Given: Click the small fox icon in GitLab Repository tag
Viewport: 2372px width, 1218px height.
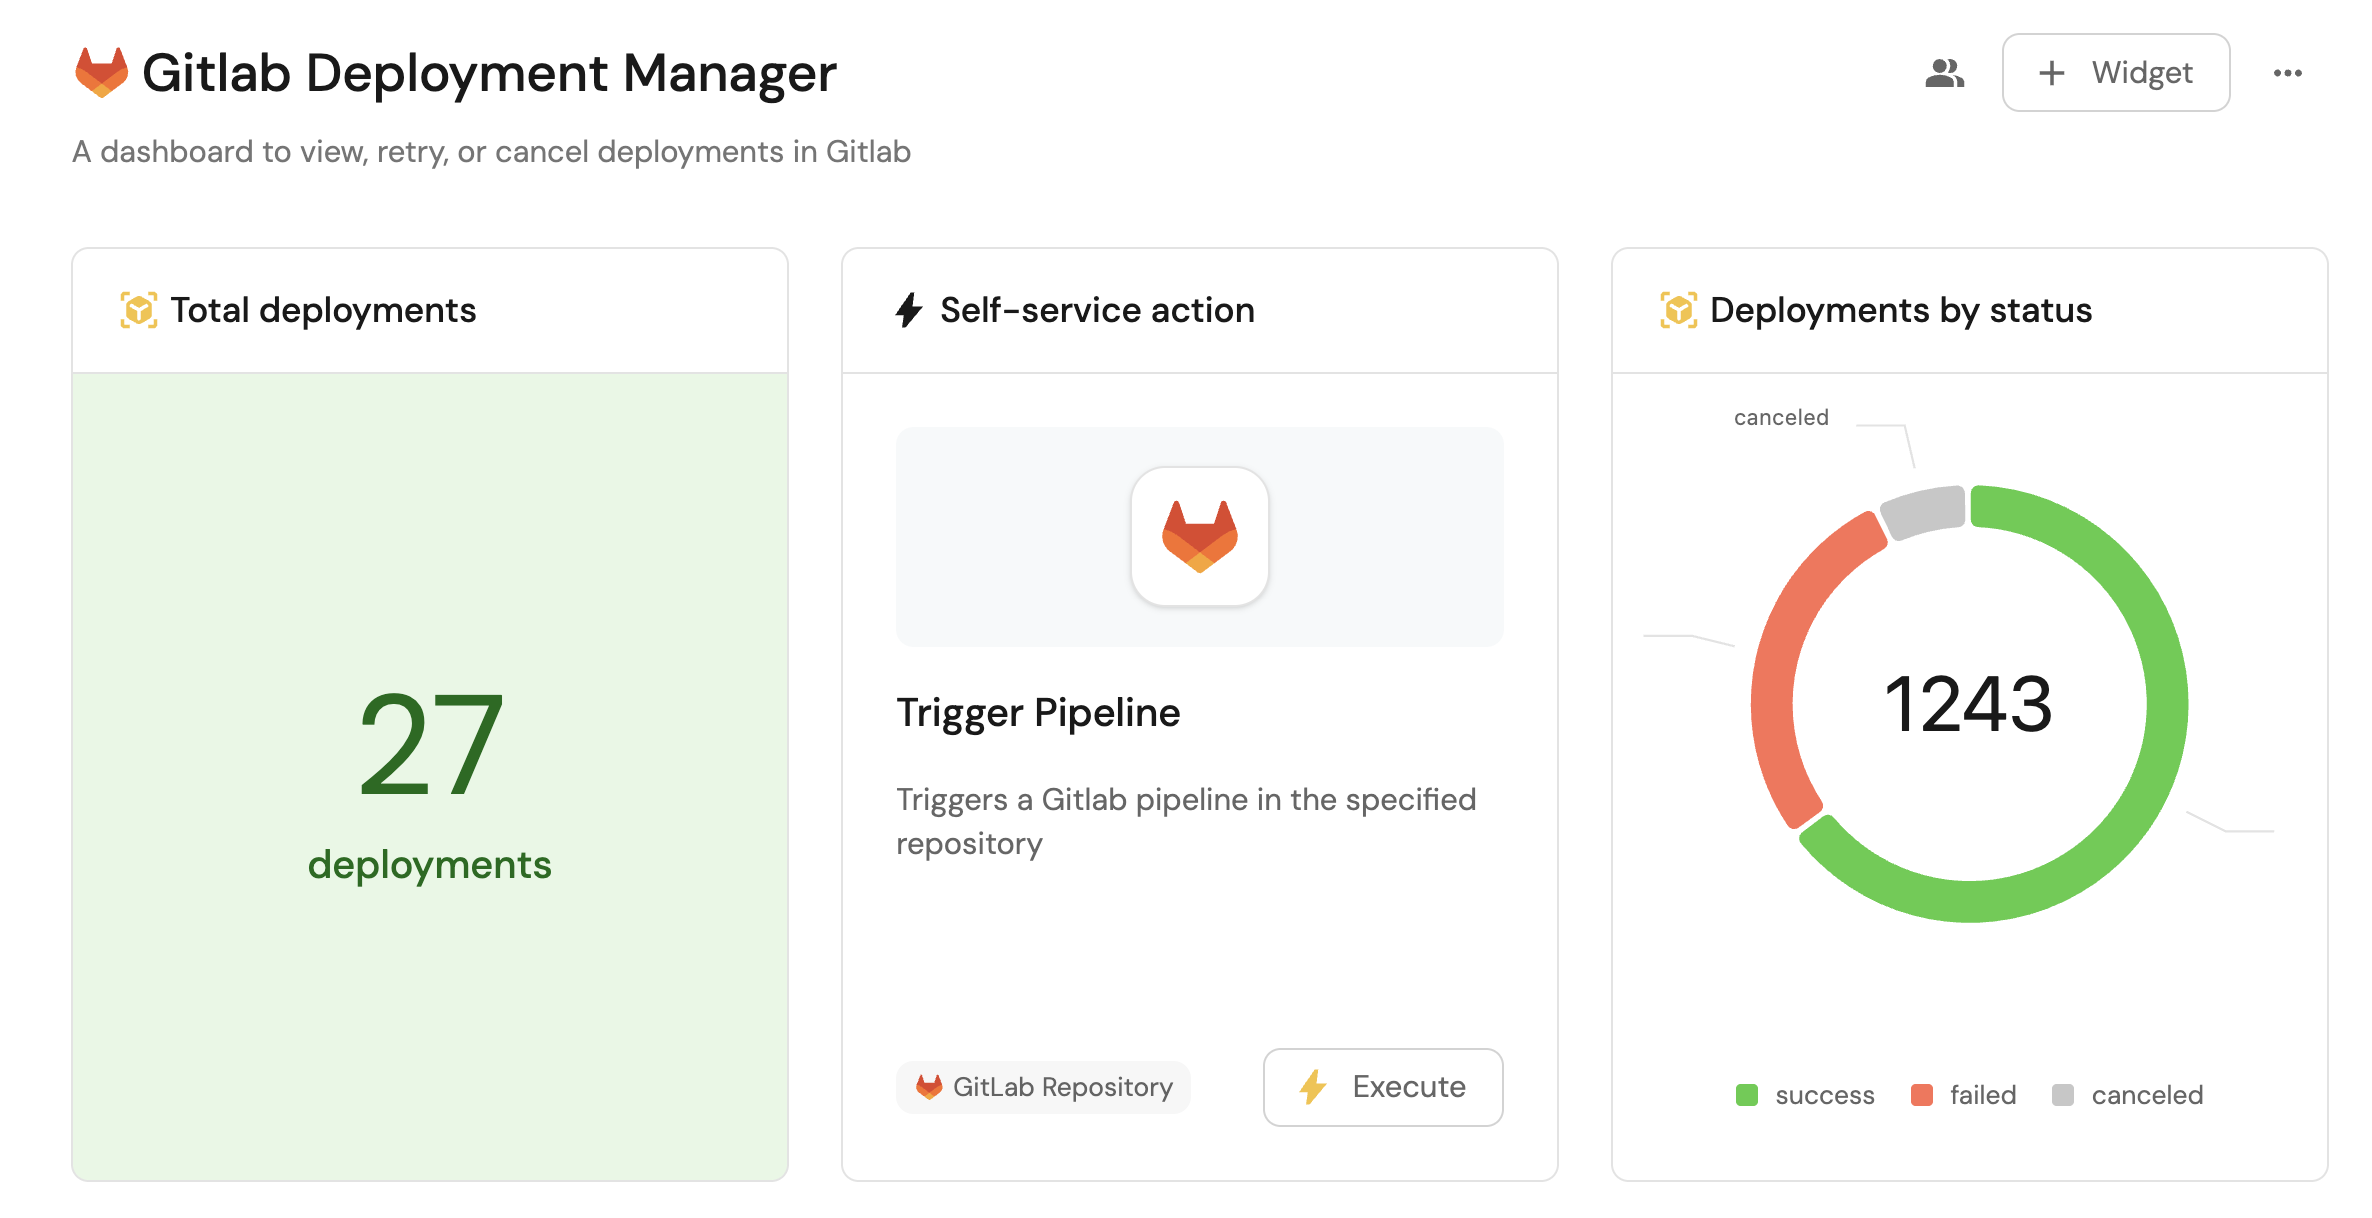Looking at the screenshot, I should coord(929,1087).
